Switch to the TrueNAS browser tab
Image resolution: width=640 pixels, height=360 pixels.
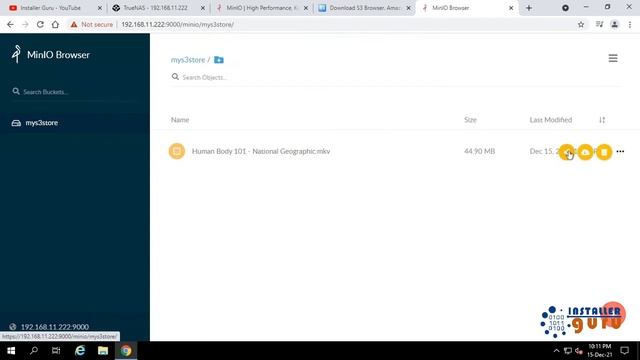tap(158, 8)
